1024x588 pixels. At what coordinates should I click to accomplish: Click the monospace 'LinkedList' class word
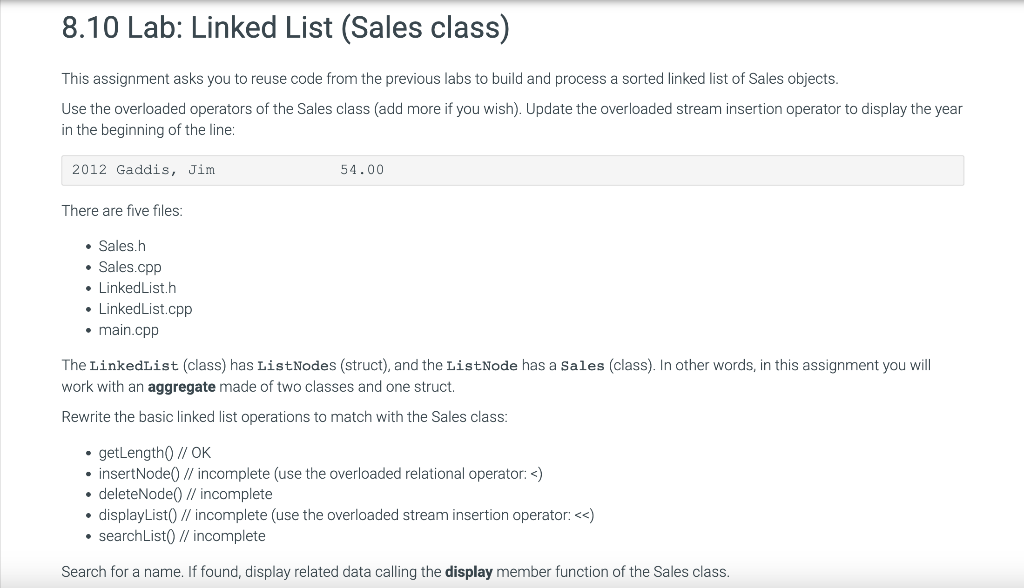[134, 366]
